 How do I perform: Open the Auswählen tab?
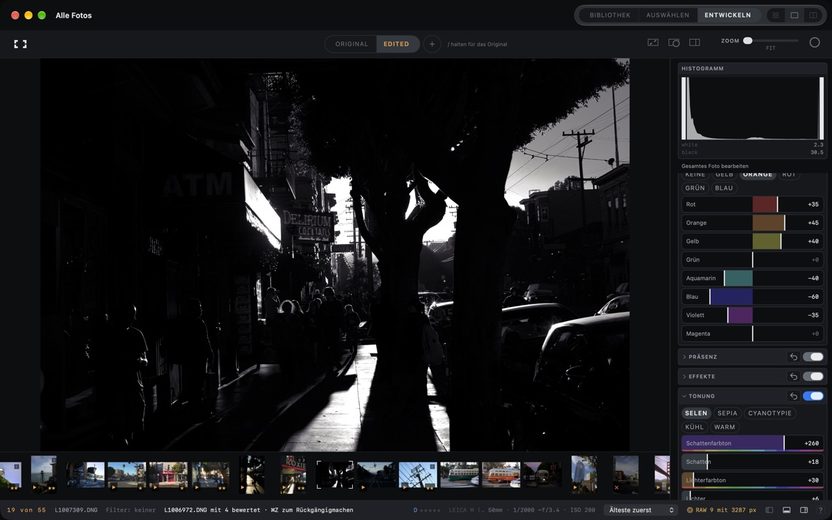click(x=668, y=15)
